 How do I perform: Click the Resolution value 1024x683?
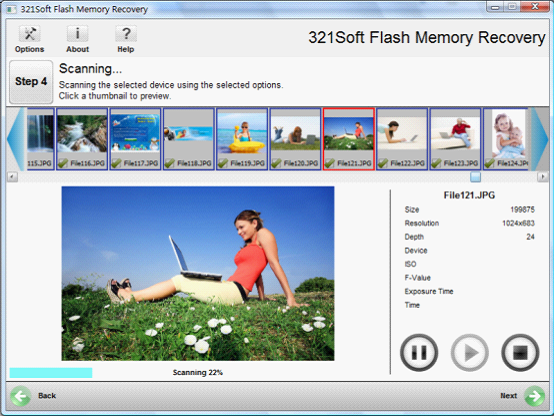click(518, 223)
